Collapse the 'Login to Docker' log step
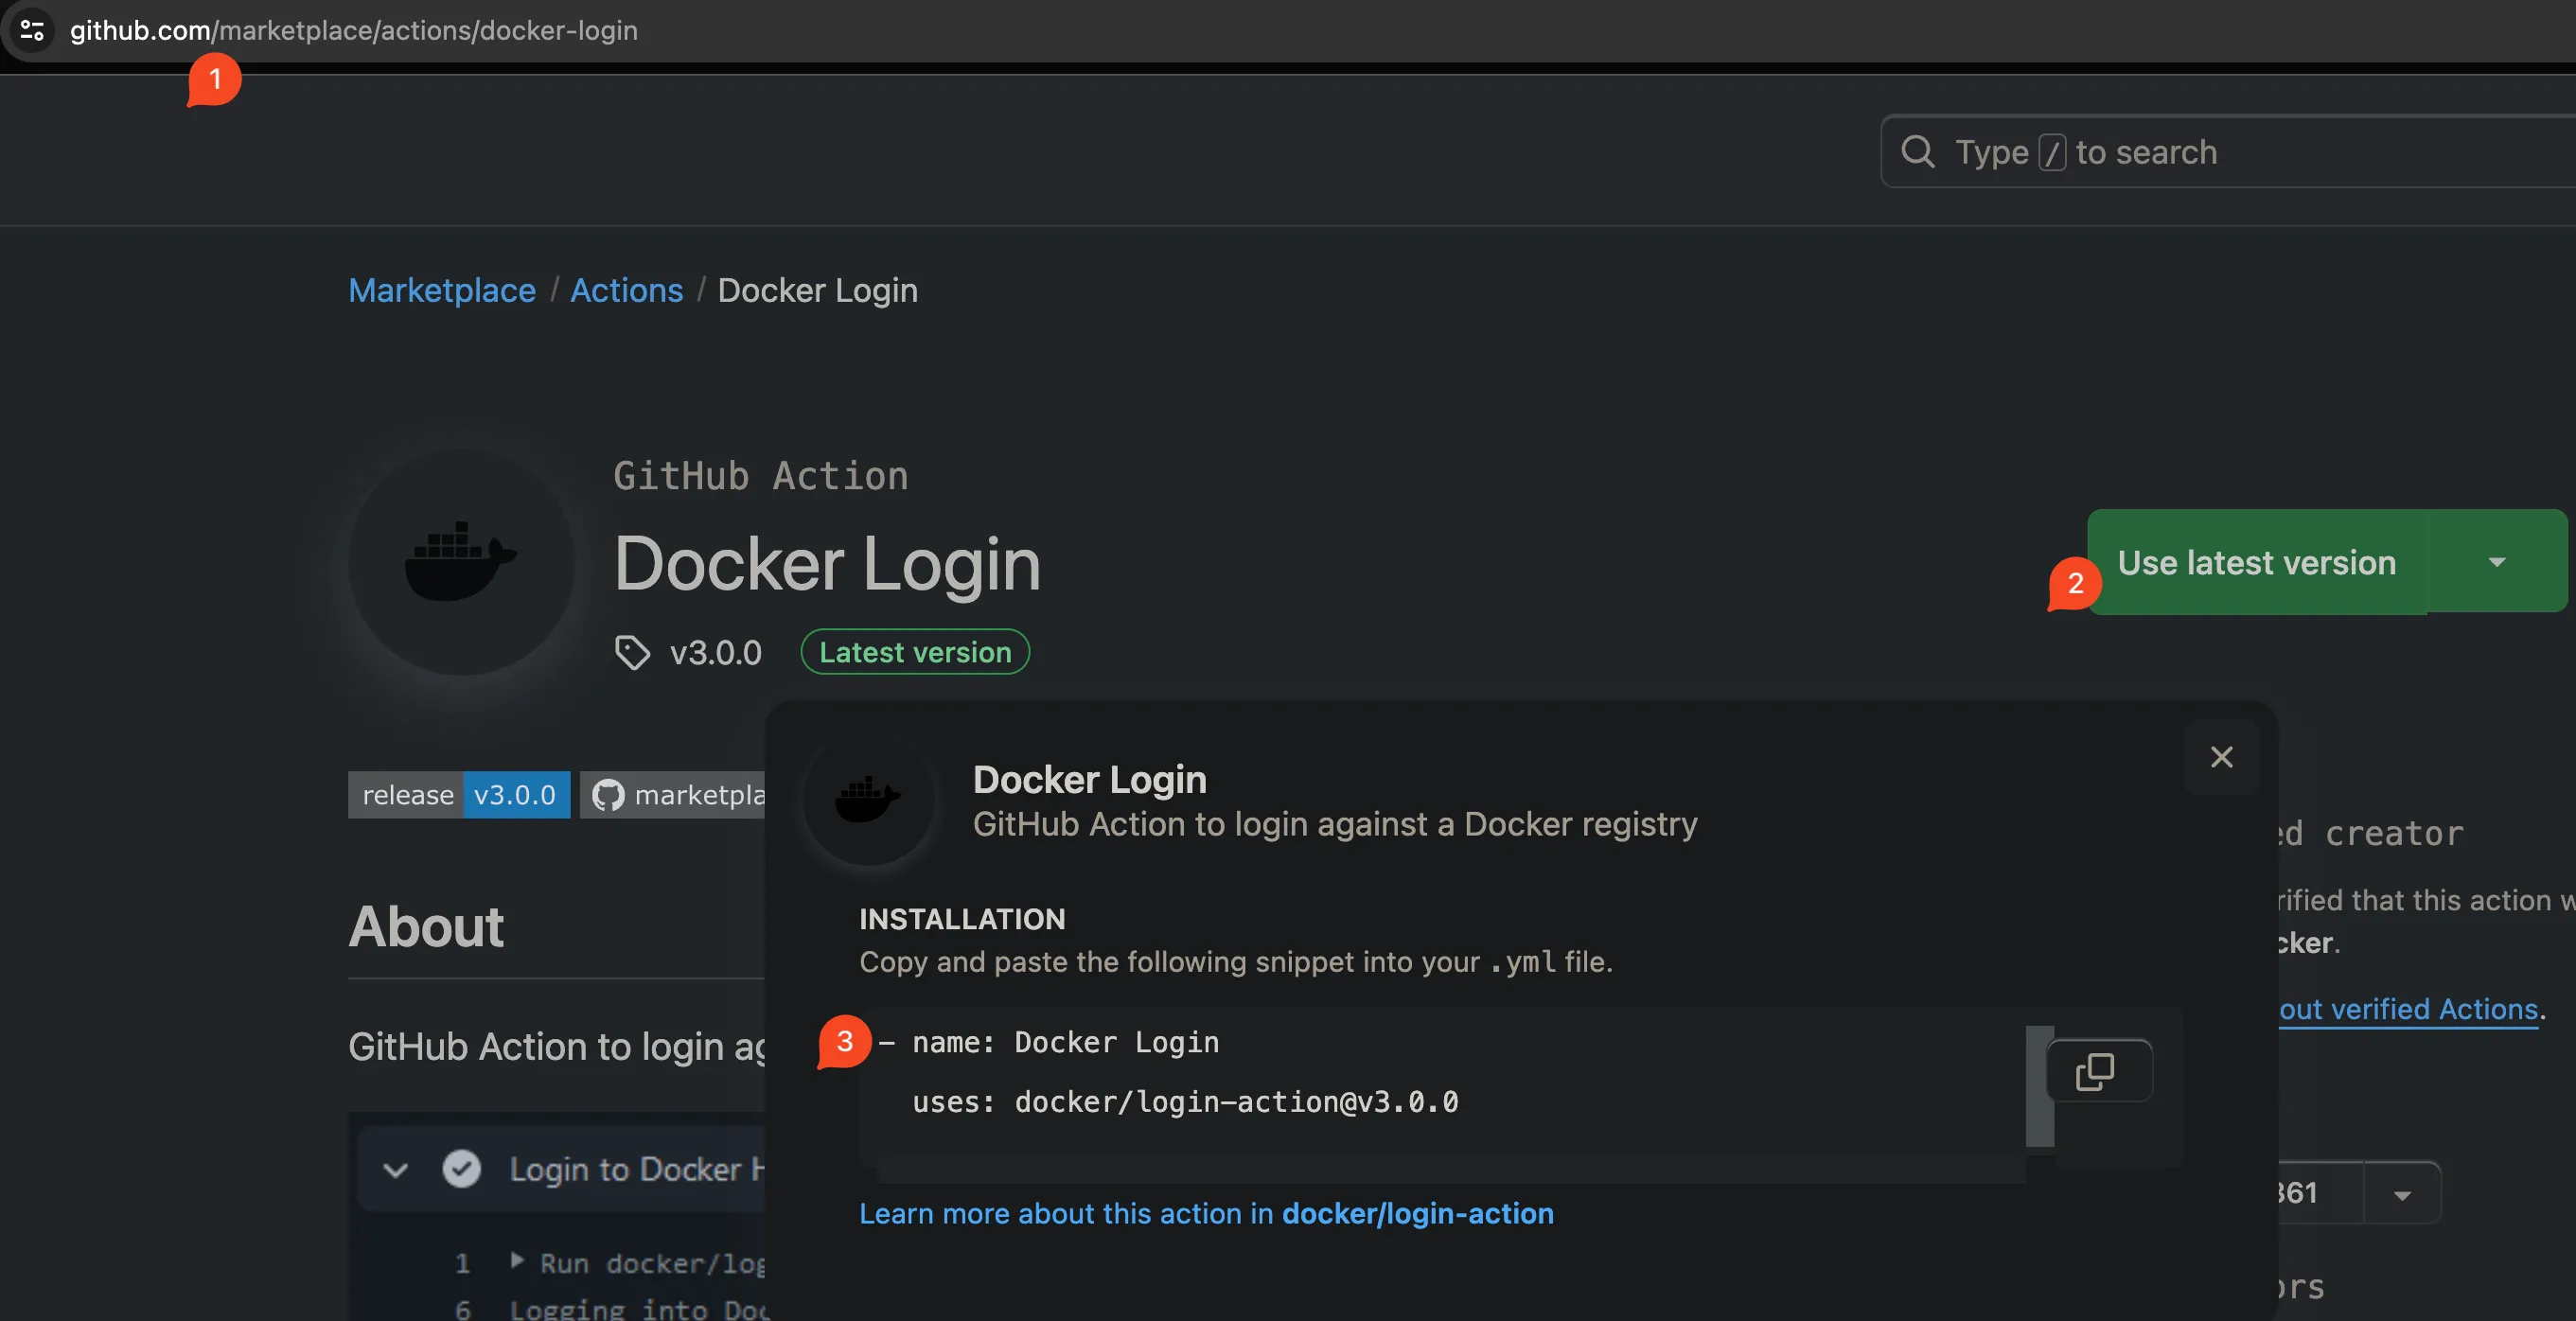Viewport: 2576px width, 1321px height. point(395,1169)
